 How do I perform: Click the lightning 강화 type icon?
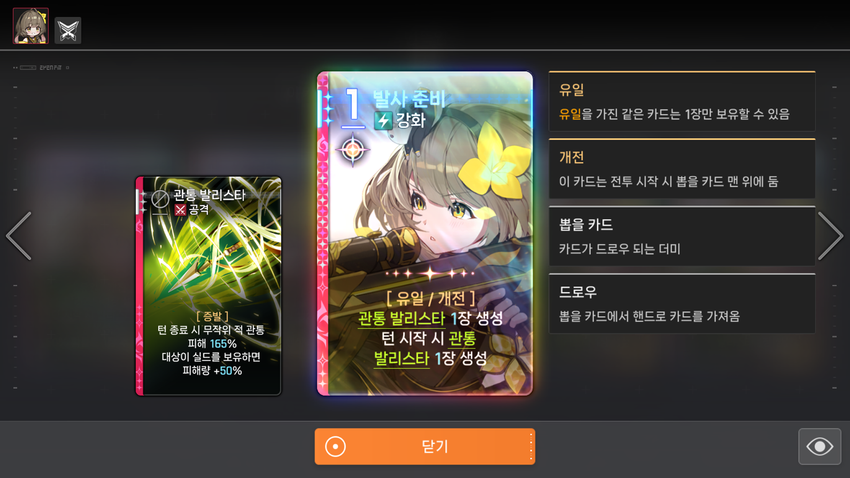click(383, 120)
